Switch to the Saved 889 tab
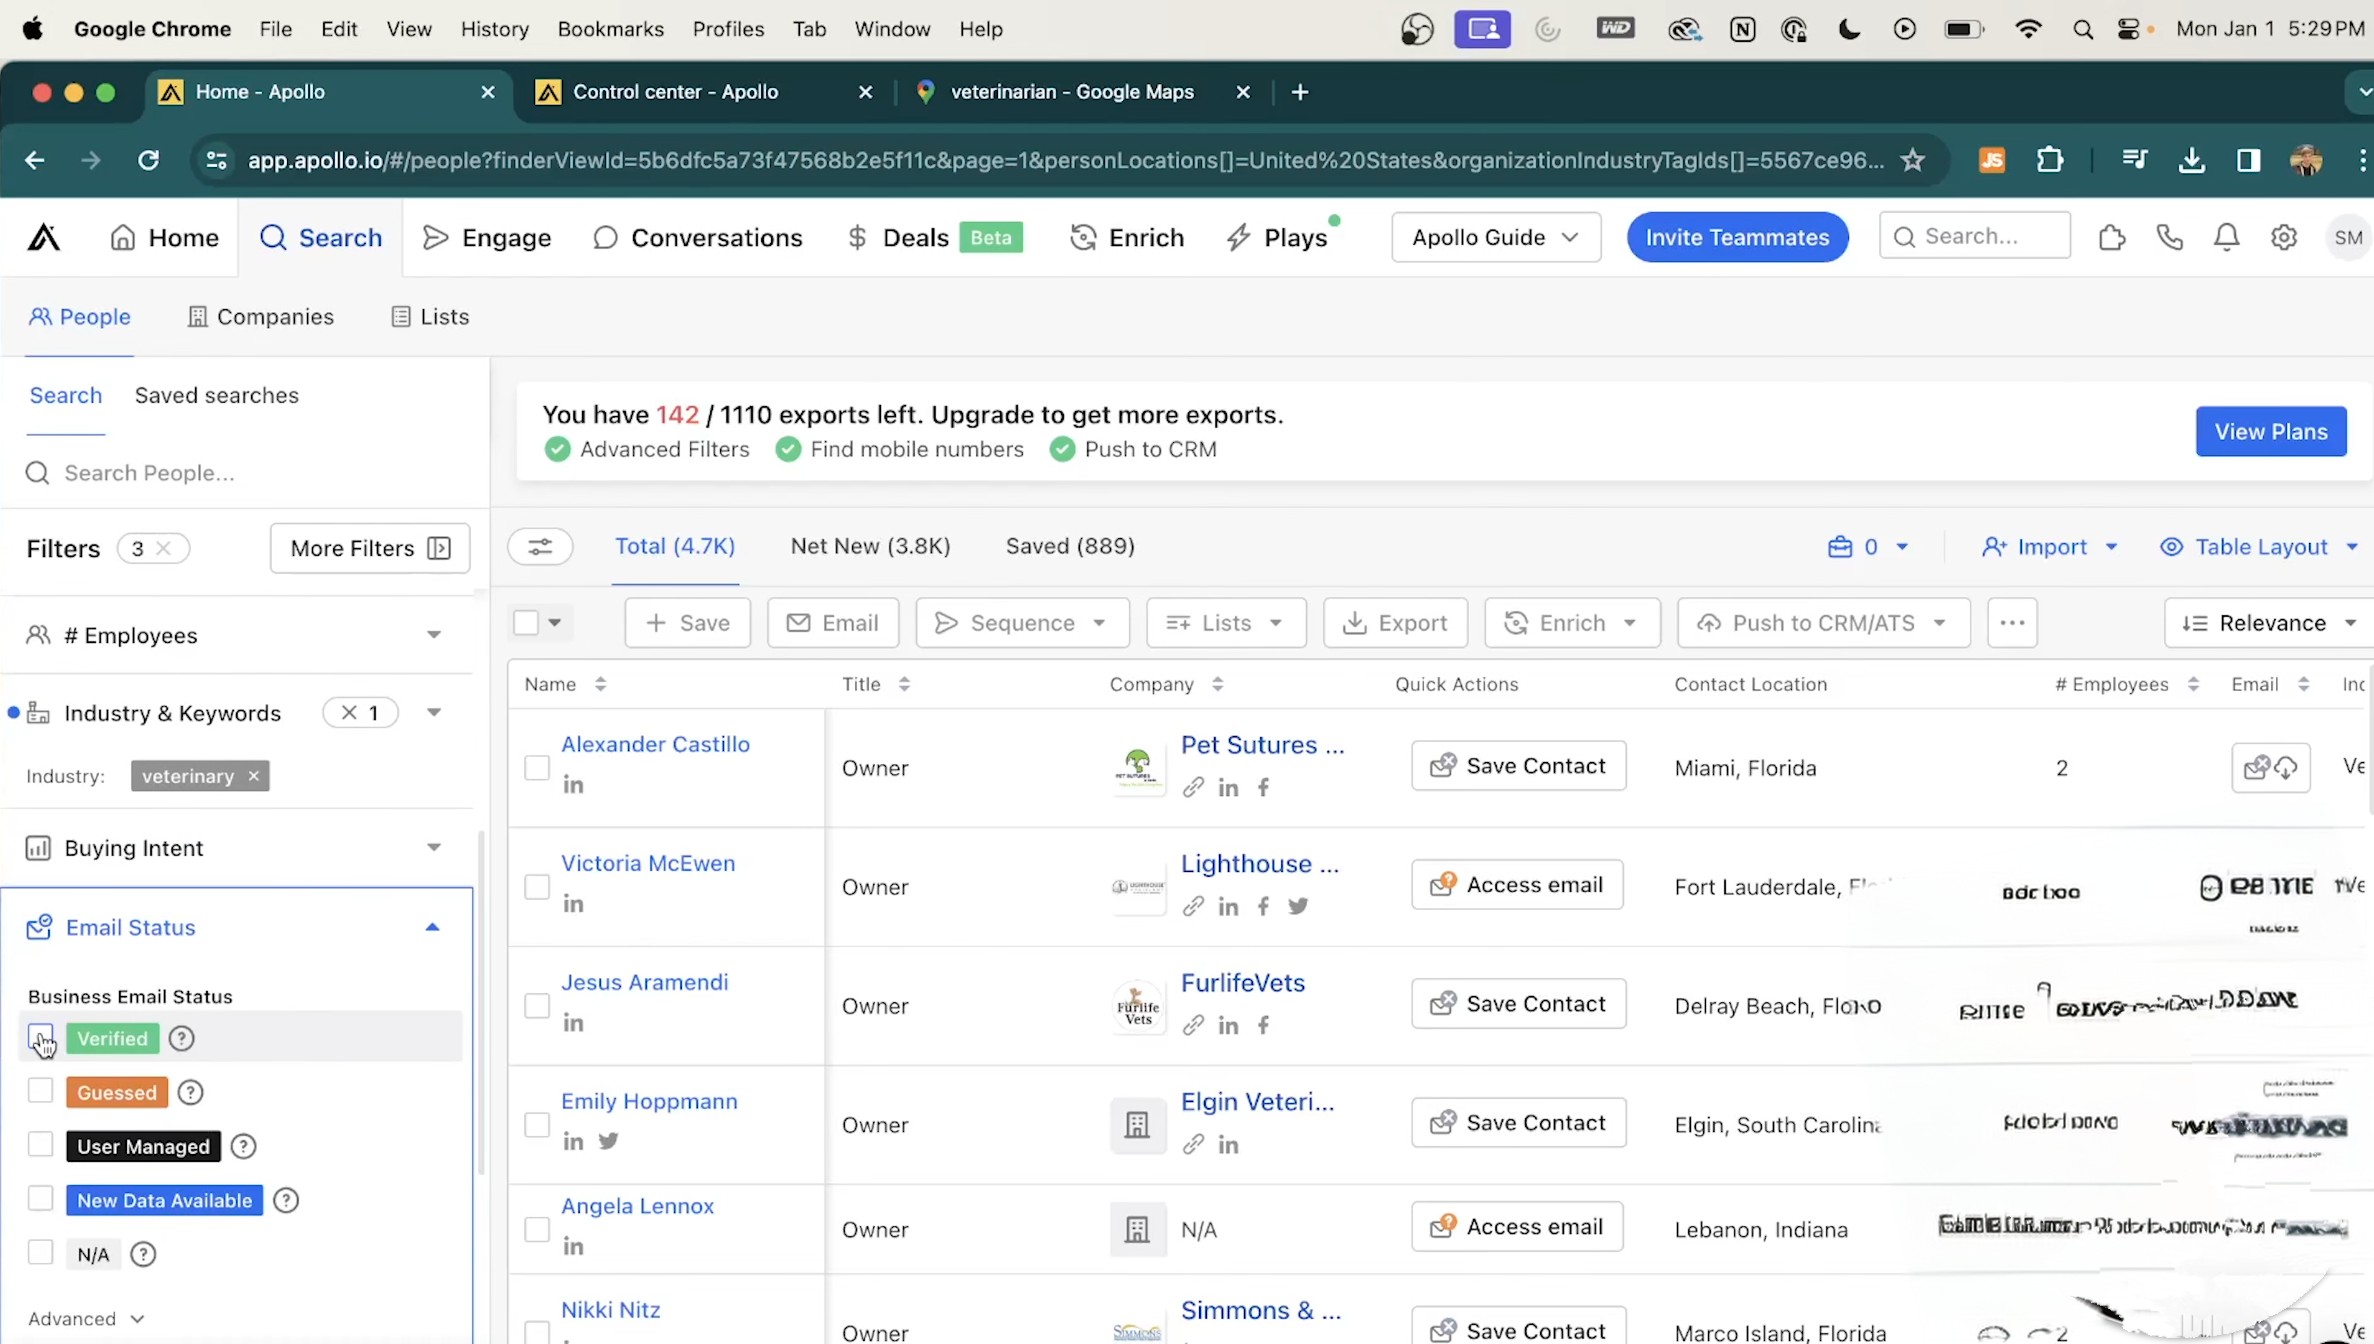Image resolution: width=2374 pixels, height=1344 pixels. (1070, 545)
